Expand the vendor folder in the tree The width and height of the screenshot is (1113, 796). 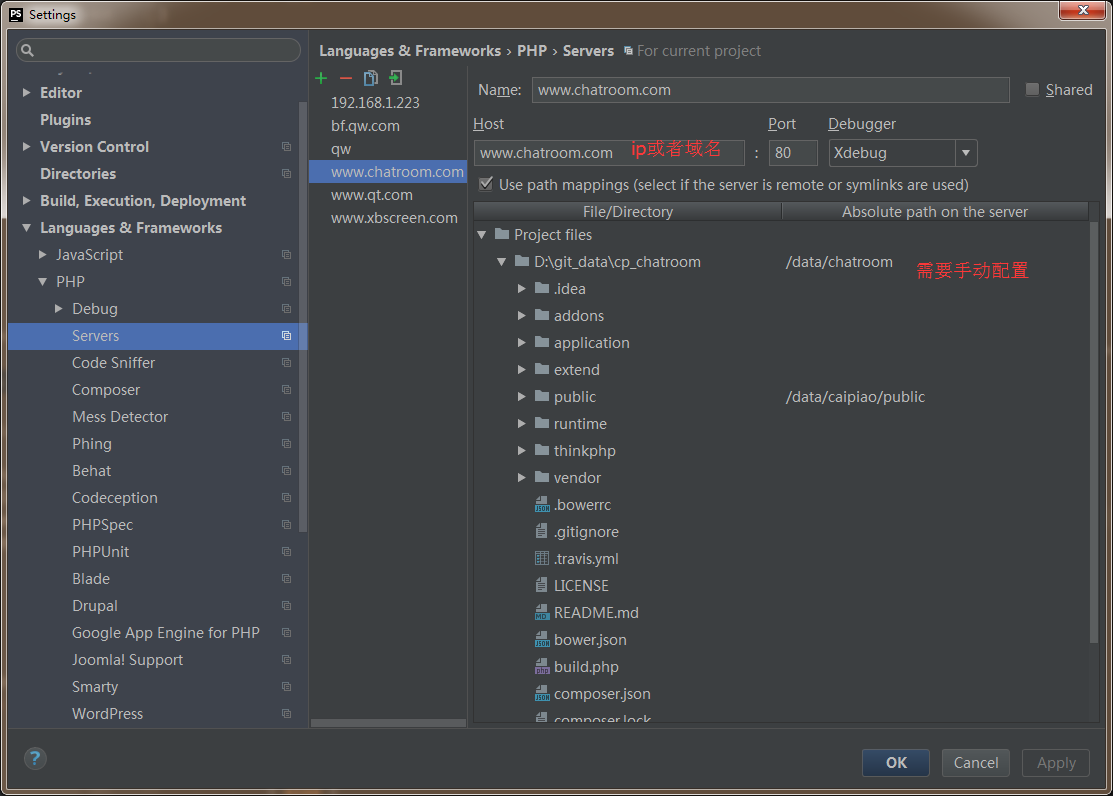point(521,477)
